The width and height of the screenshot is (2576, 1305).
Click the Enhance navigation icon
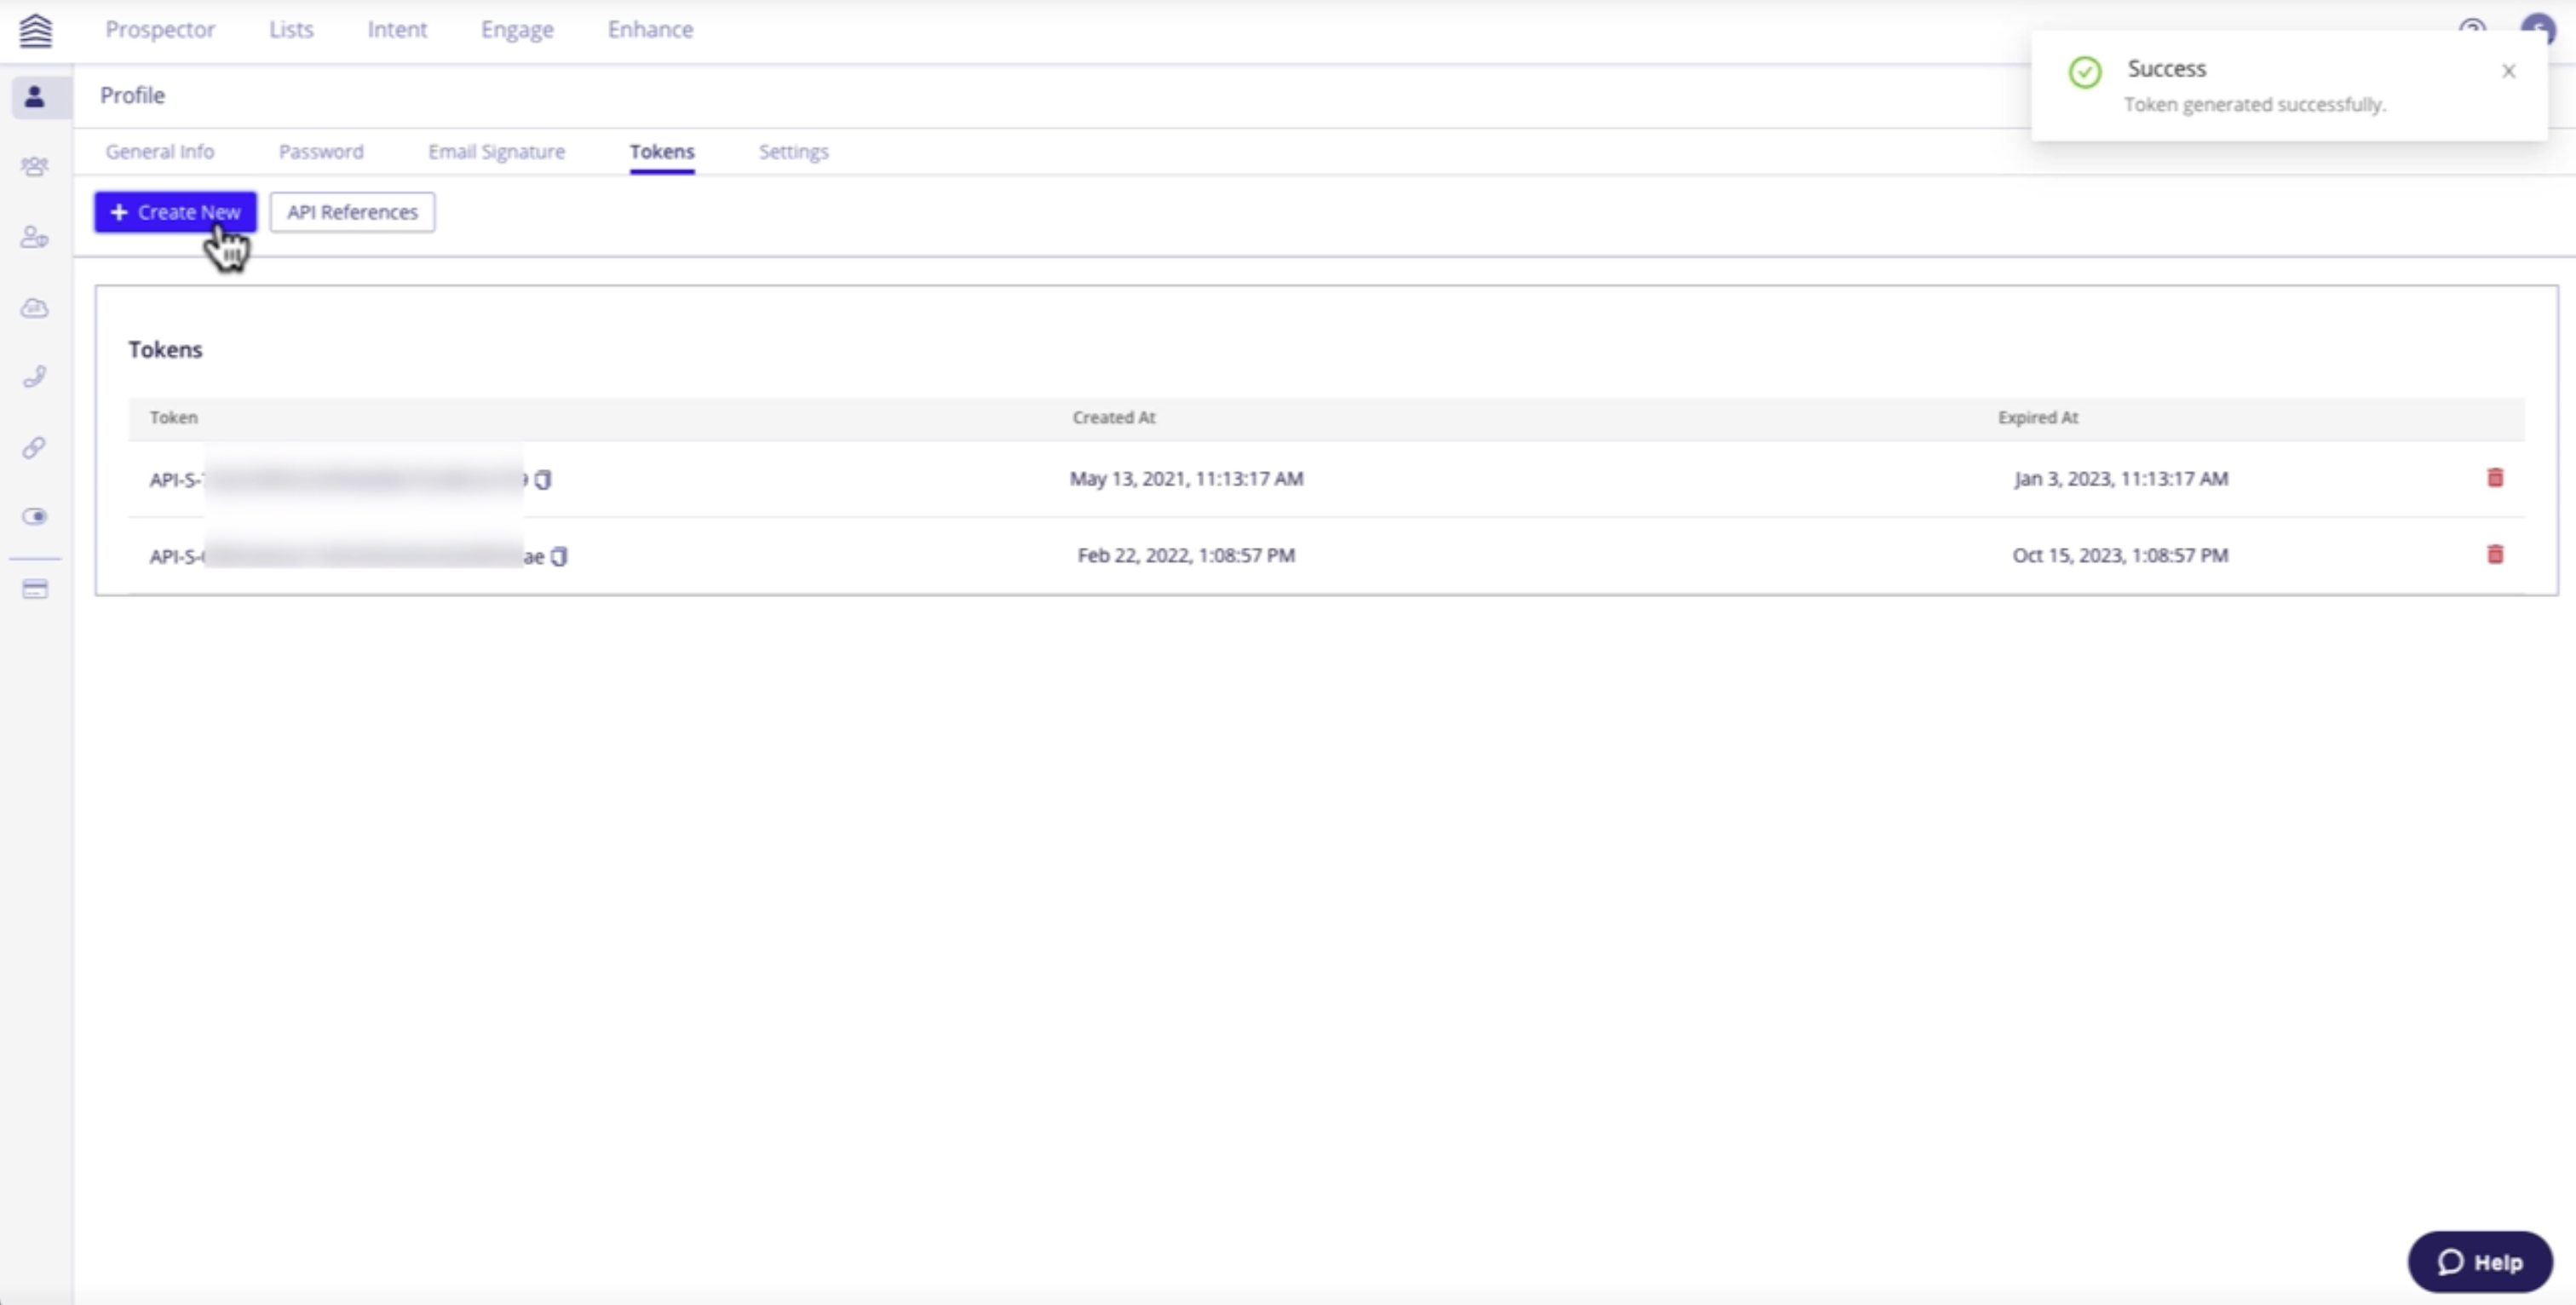pyautogui.click(x=649, y=28)
